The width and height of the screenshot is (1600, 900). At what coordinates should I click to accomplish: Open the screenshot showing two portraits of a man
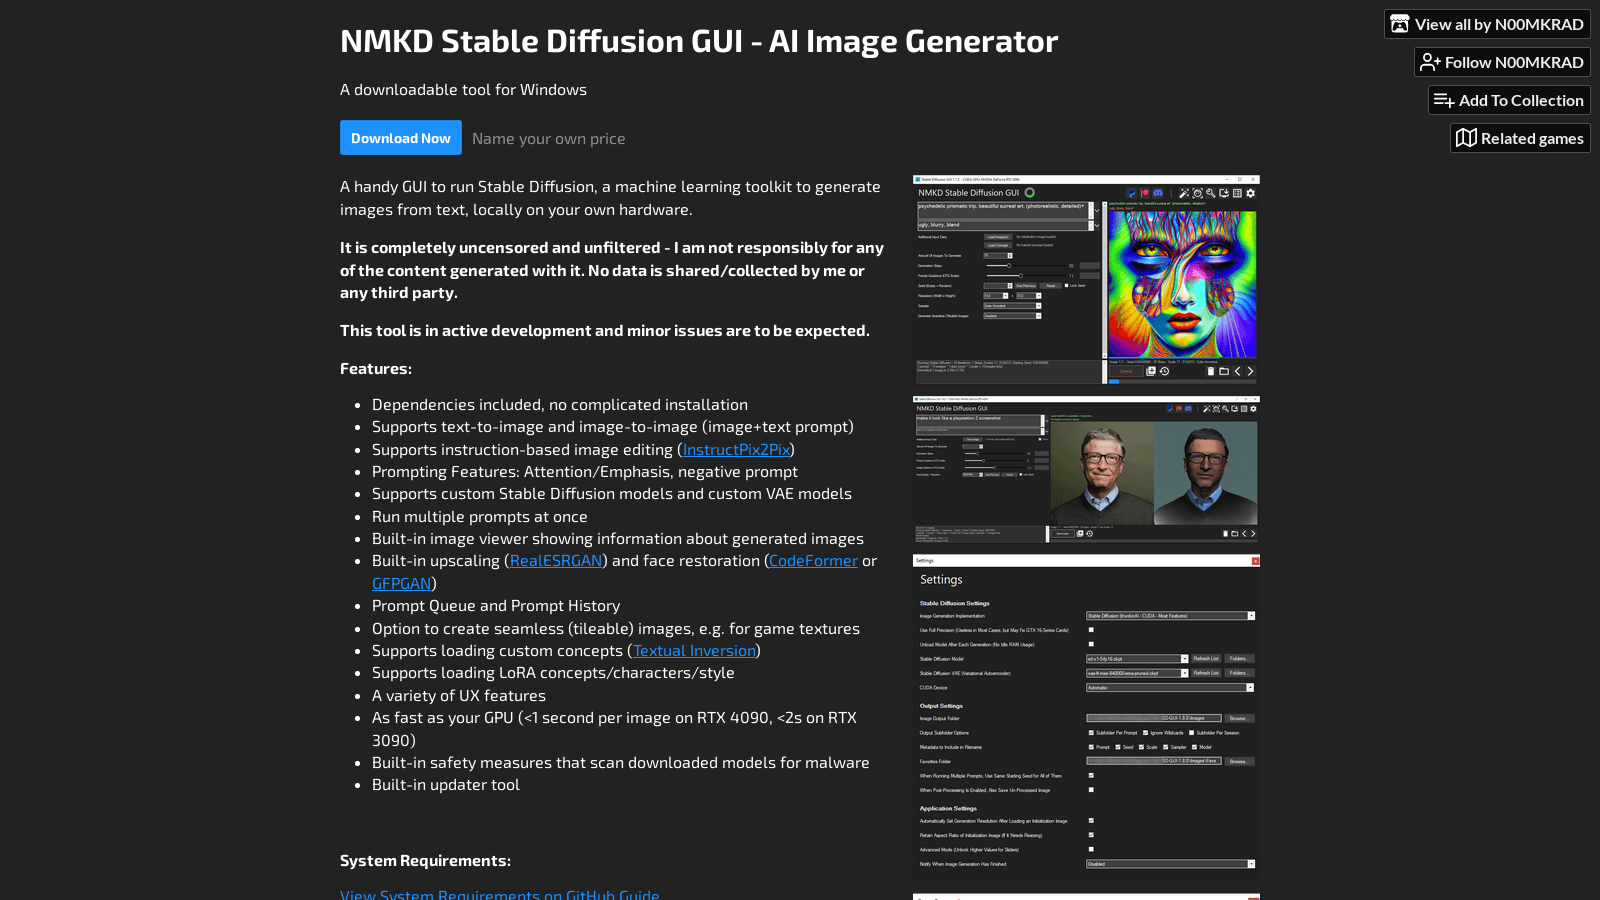point(1086,470)
